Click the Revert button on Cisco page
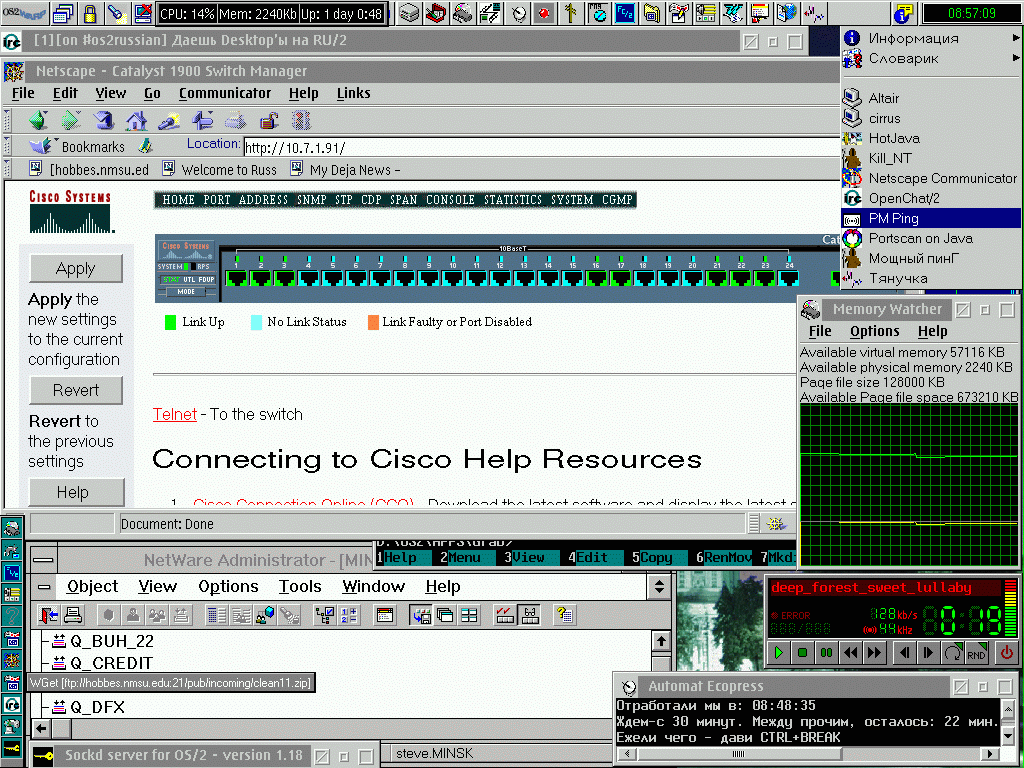Image resolution: width=1024 pixels, height=768 pixels. coord(76,390)
